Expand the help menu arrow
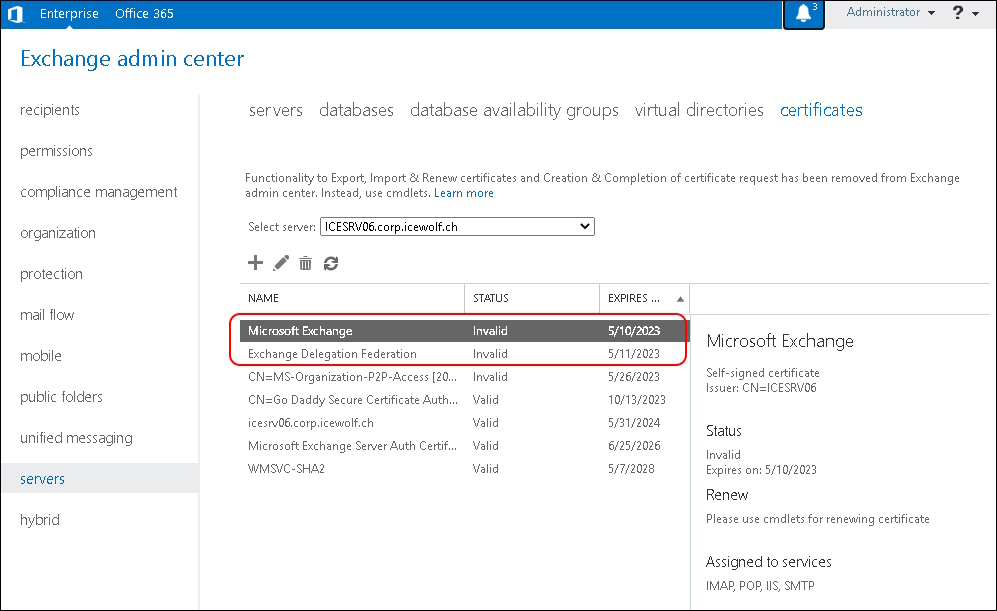Viewport: 997px width, 611px height. (x=975, y=13)
